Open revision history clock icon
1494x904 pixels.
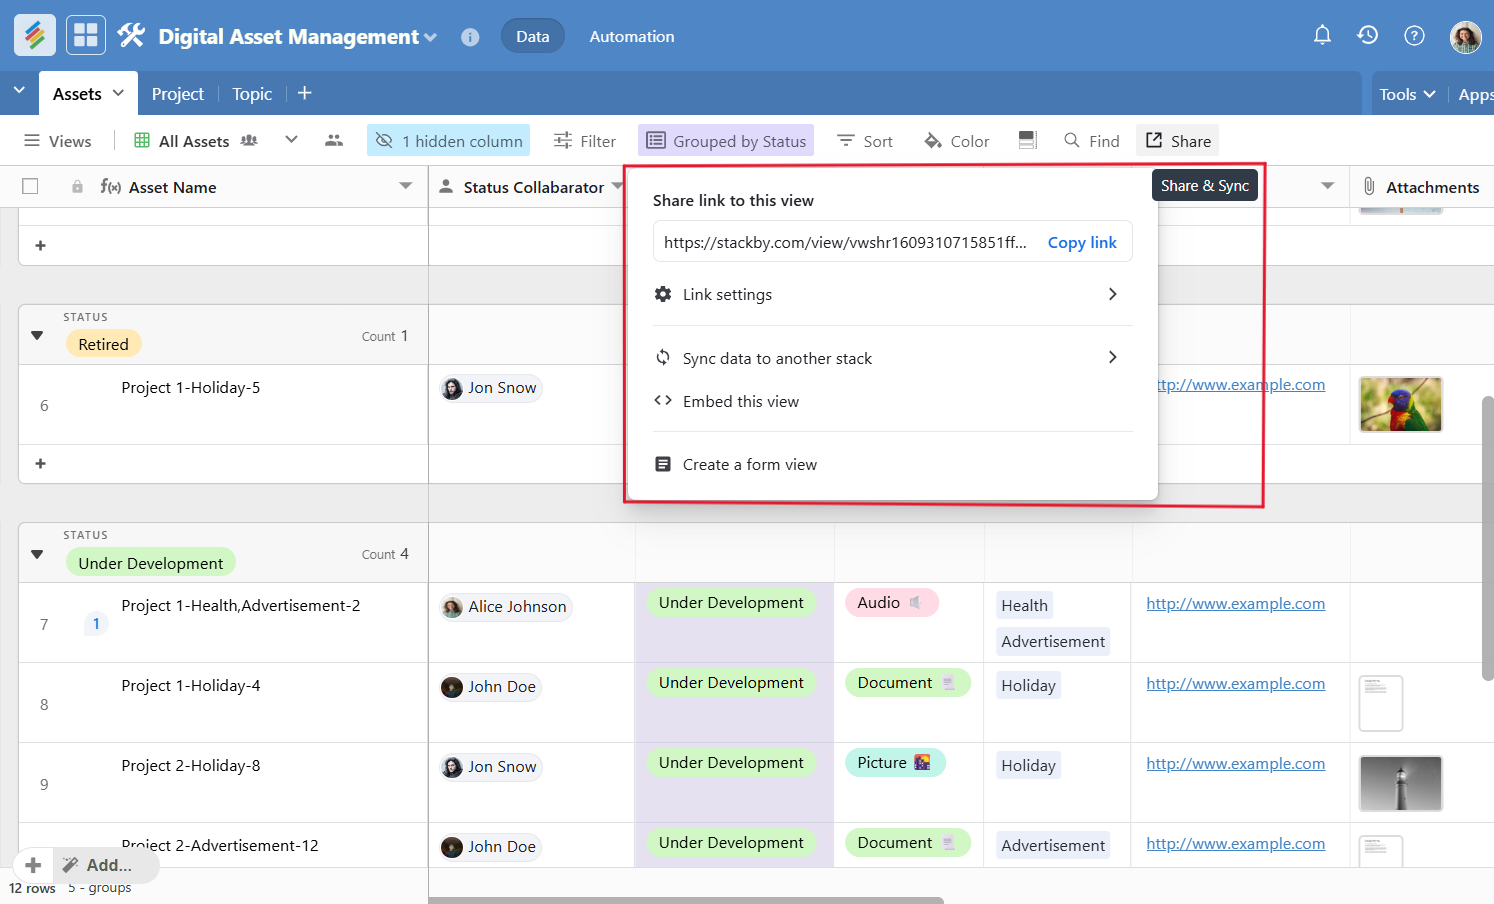(x=1368, y=36)
